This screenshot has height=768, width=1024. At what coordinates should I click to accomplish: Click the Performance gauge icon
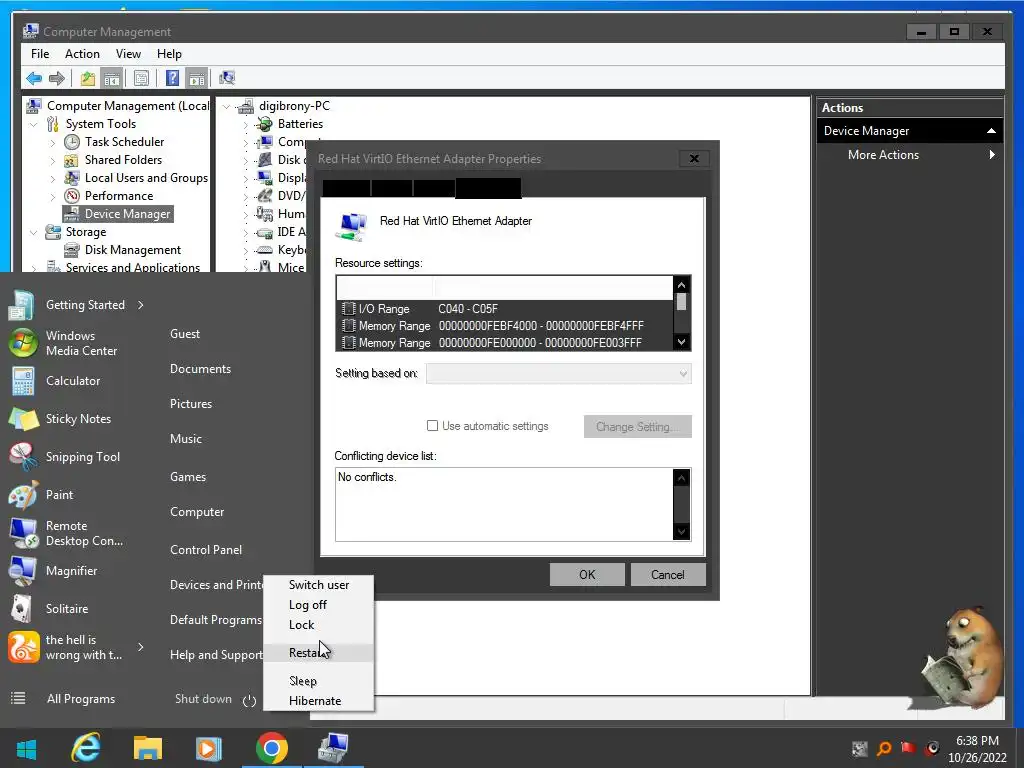(72, 196)
